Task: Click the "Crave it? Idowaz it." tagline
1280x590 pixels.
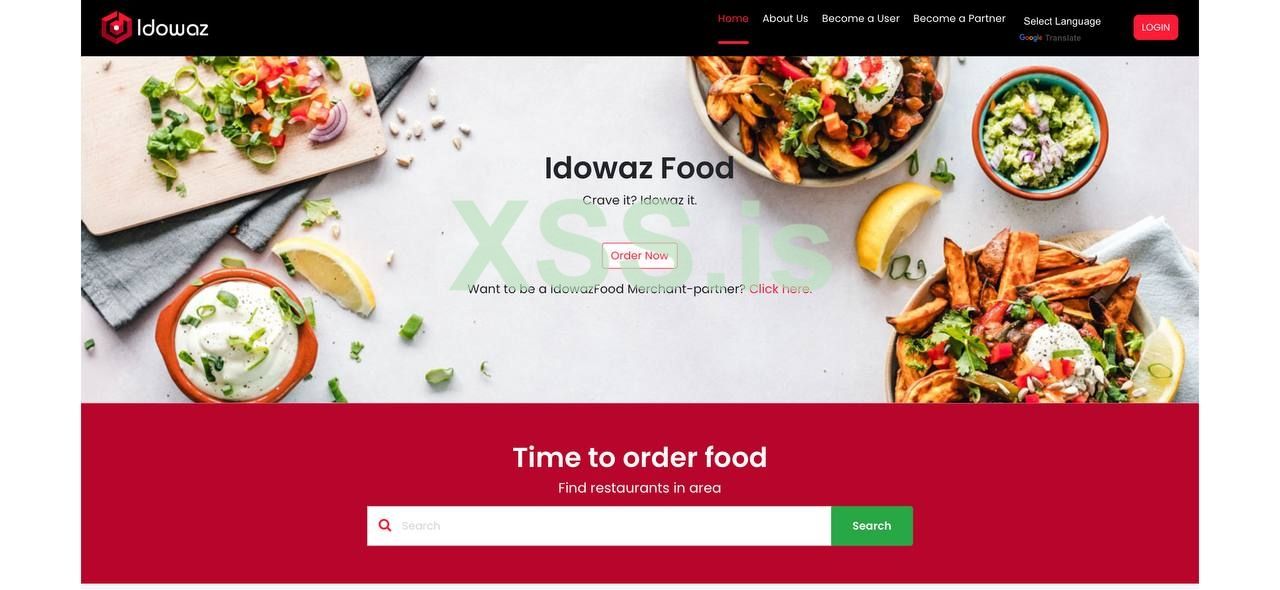Action: 640,200
